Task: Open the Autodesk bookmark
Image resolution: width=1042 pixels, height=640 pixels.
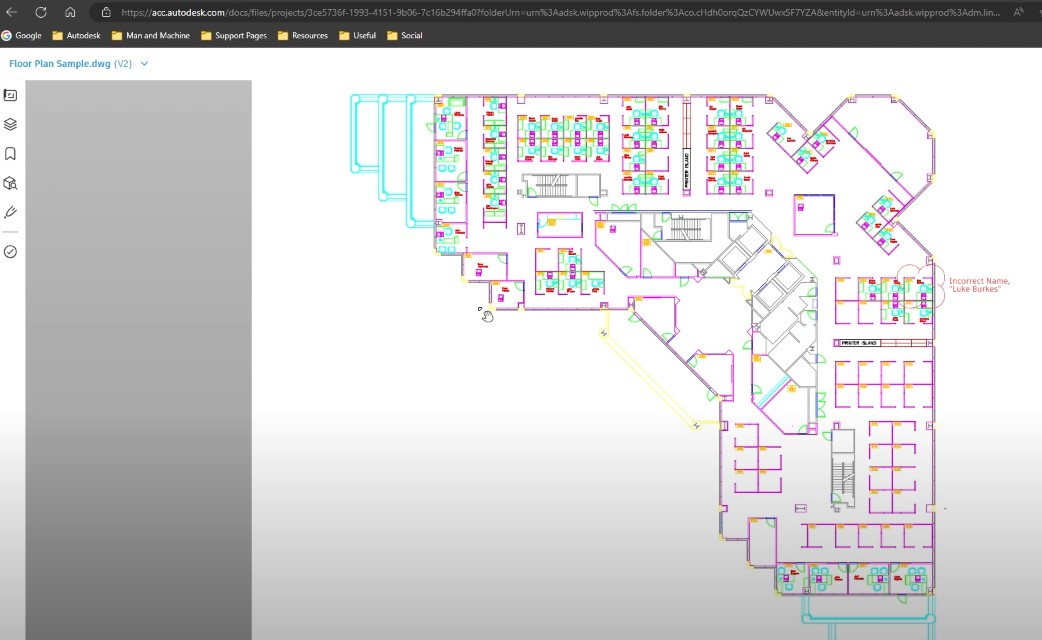Action: (76, 35)
